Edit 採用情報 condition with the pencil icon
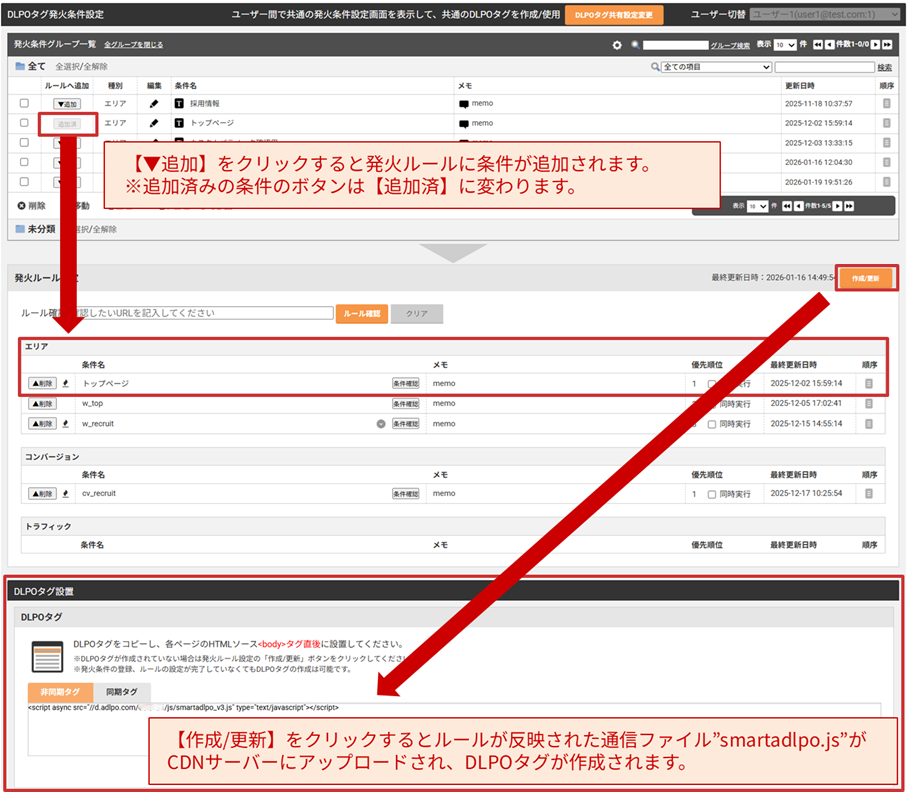 coord(154,104)
